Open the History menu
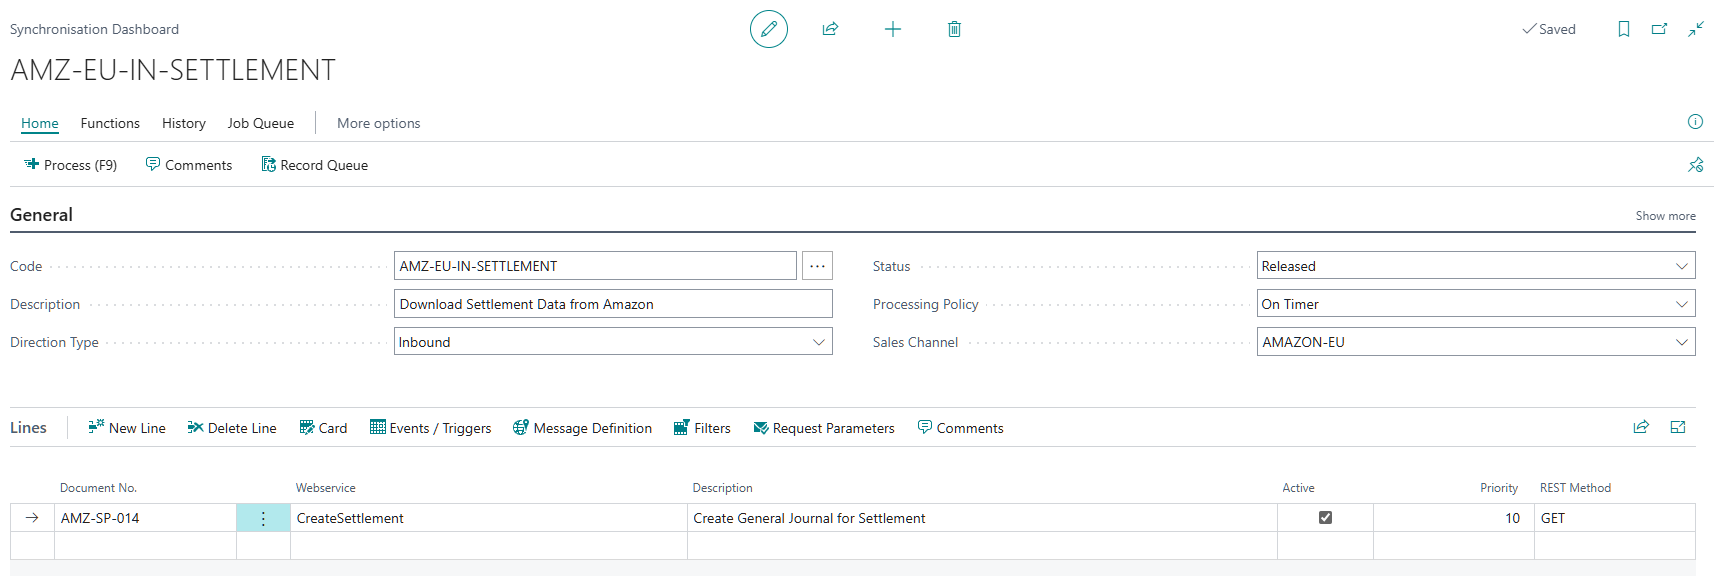Viewport: 1717px width, 576px height. click(x=184, y=123)
